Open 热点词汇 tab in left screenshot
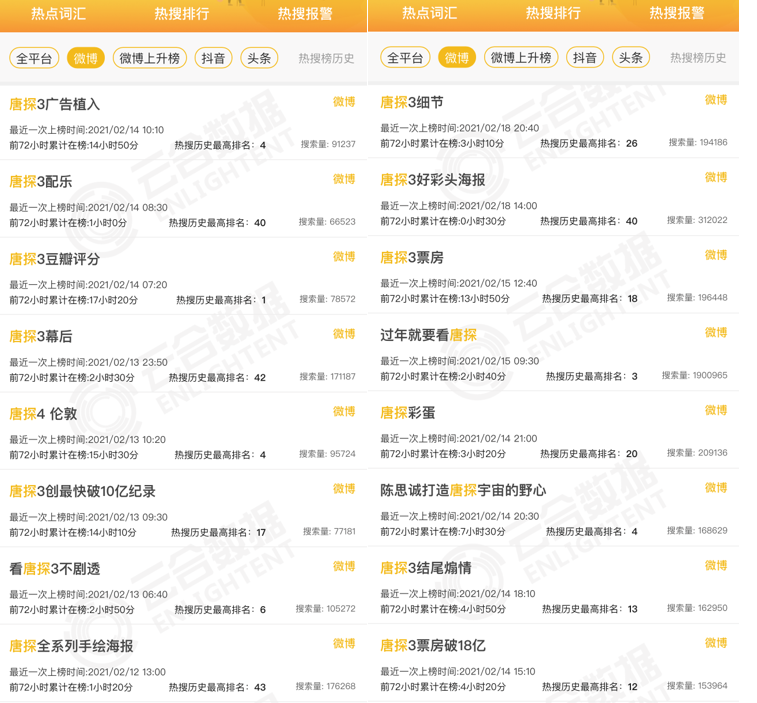 coord(58,14)
